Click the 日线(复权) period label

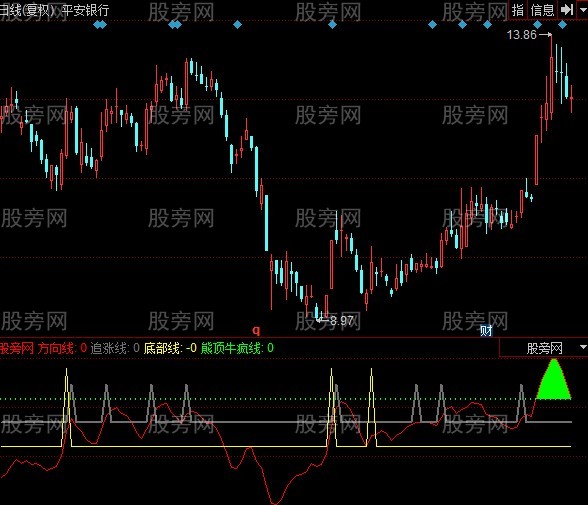click(27, 10)
